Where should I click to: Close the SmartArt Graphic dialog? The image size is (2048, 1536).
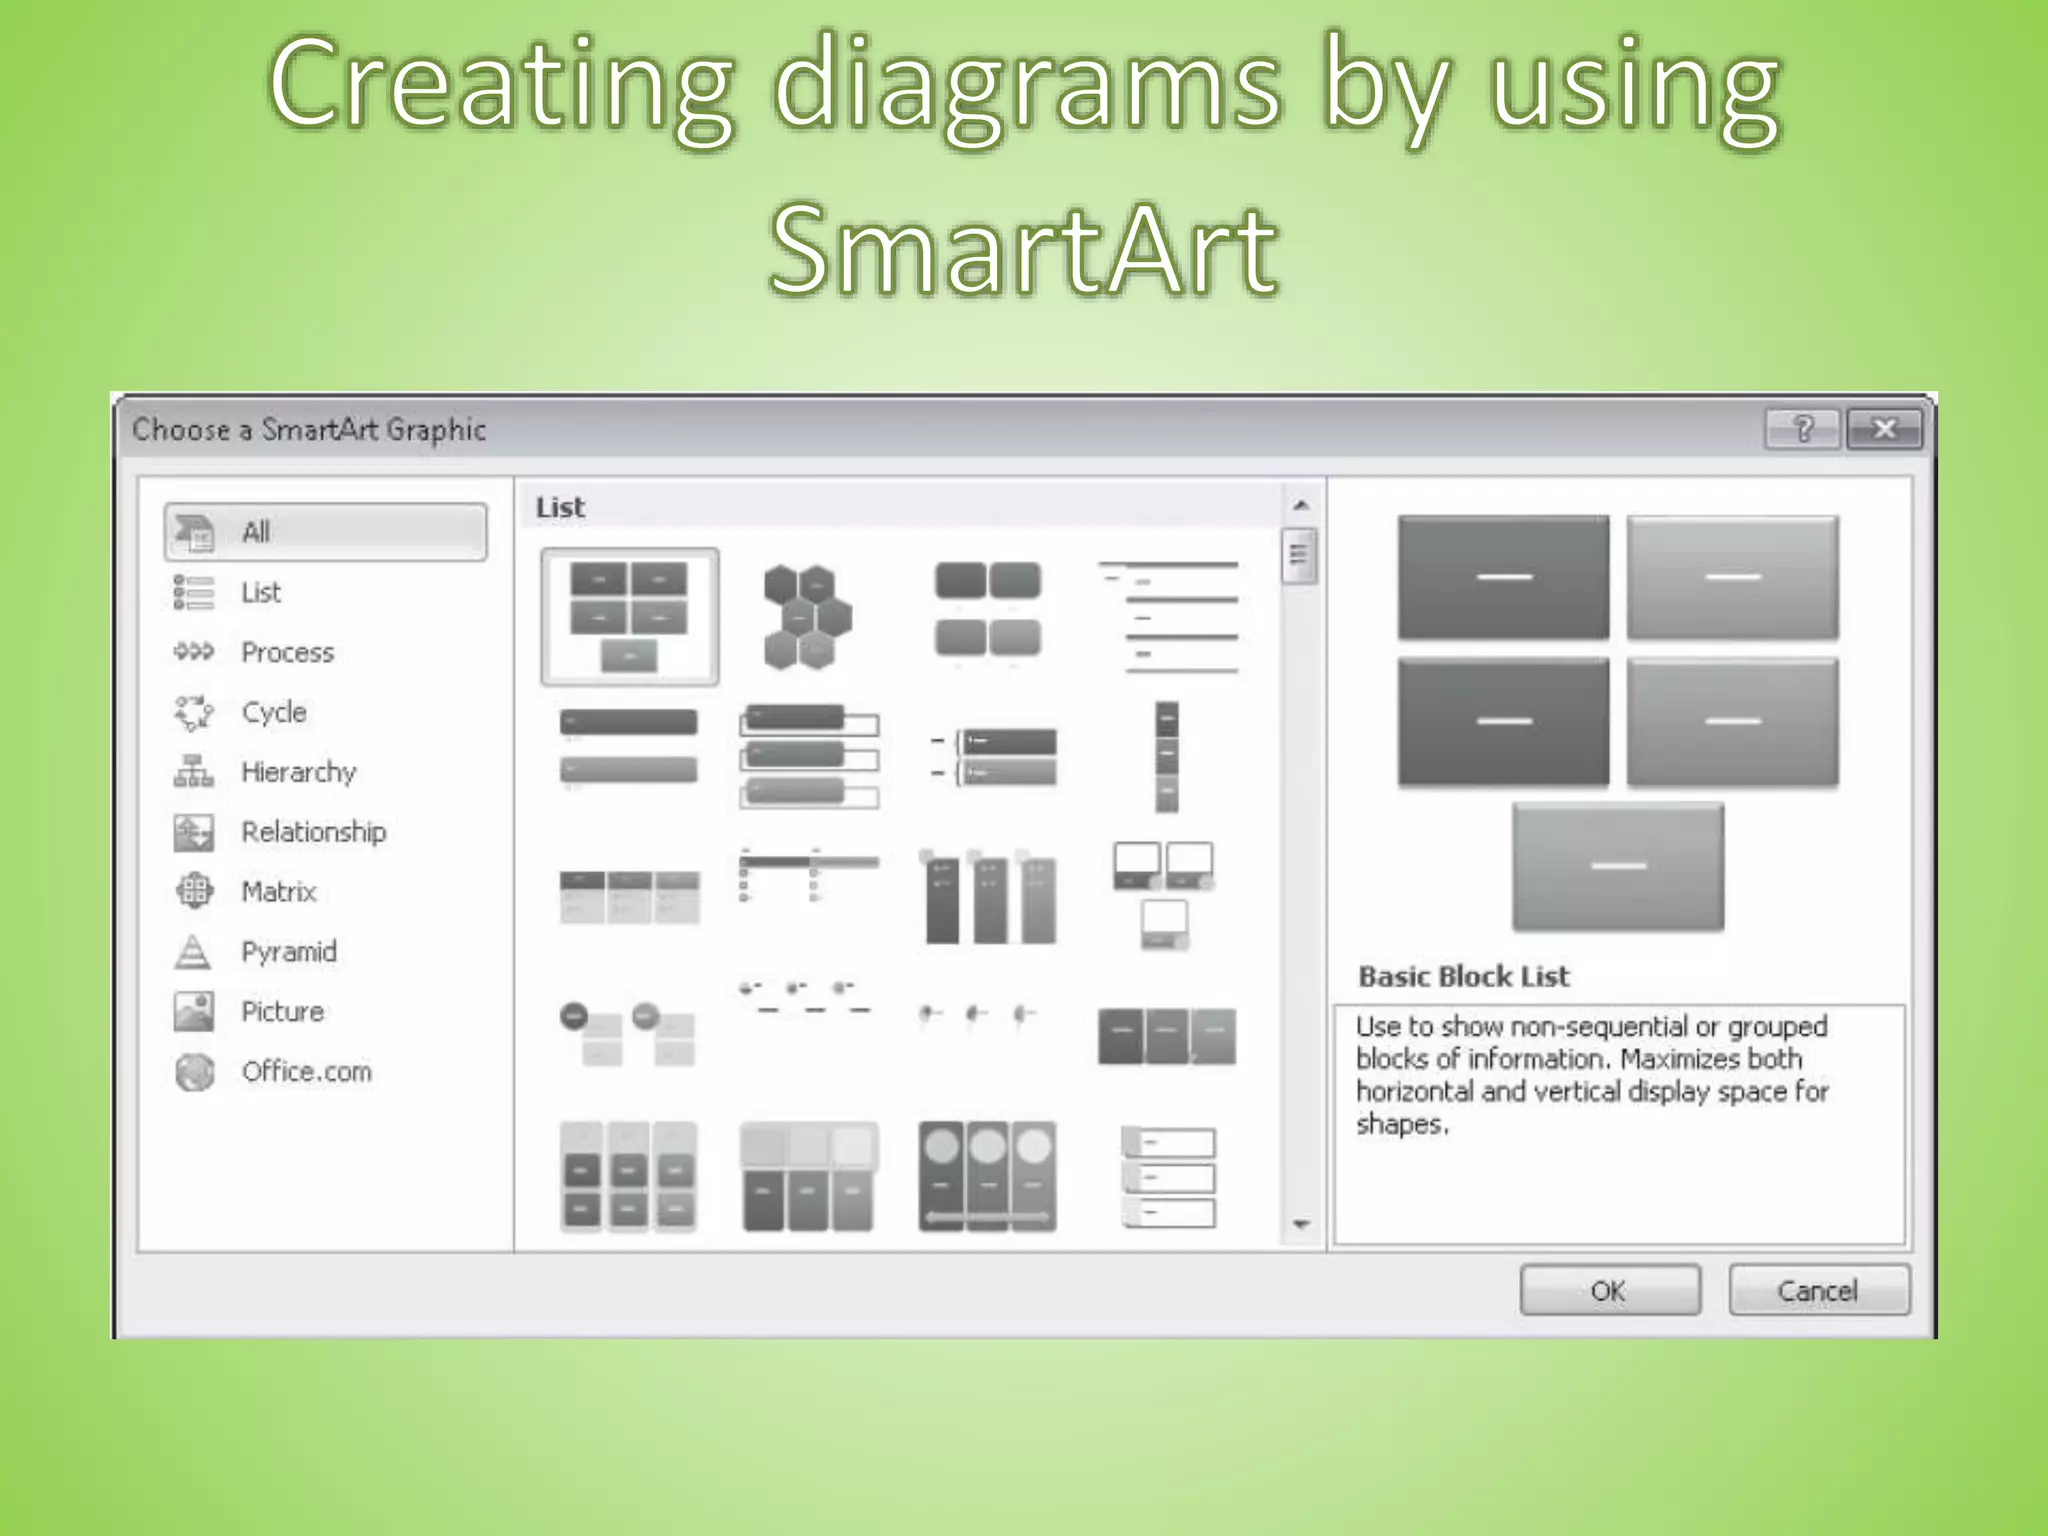coord(1884,430)
